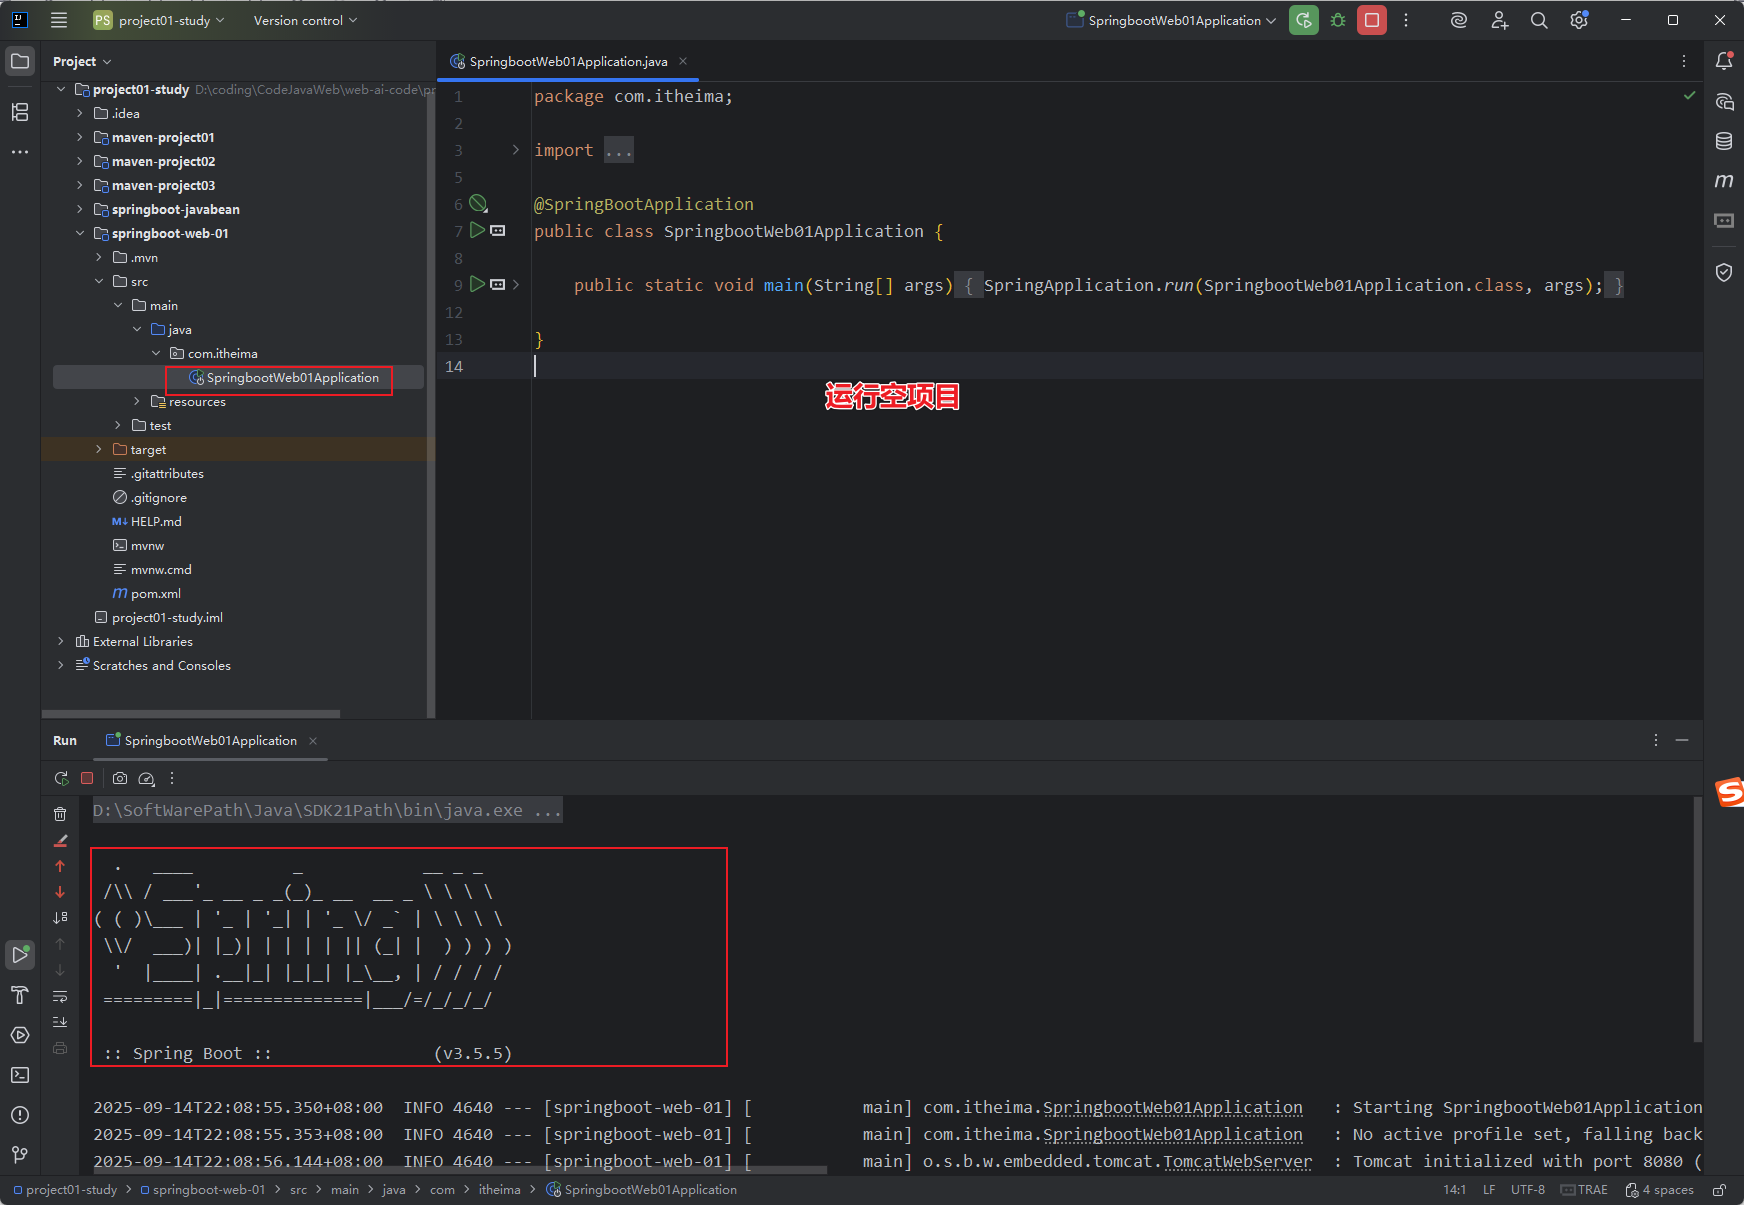The height and width of the screenshot is (1205, 1744).
Task: Collapse the springboot-web-01 module
Action: click(80, 233)
